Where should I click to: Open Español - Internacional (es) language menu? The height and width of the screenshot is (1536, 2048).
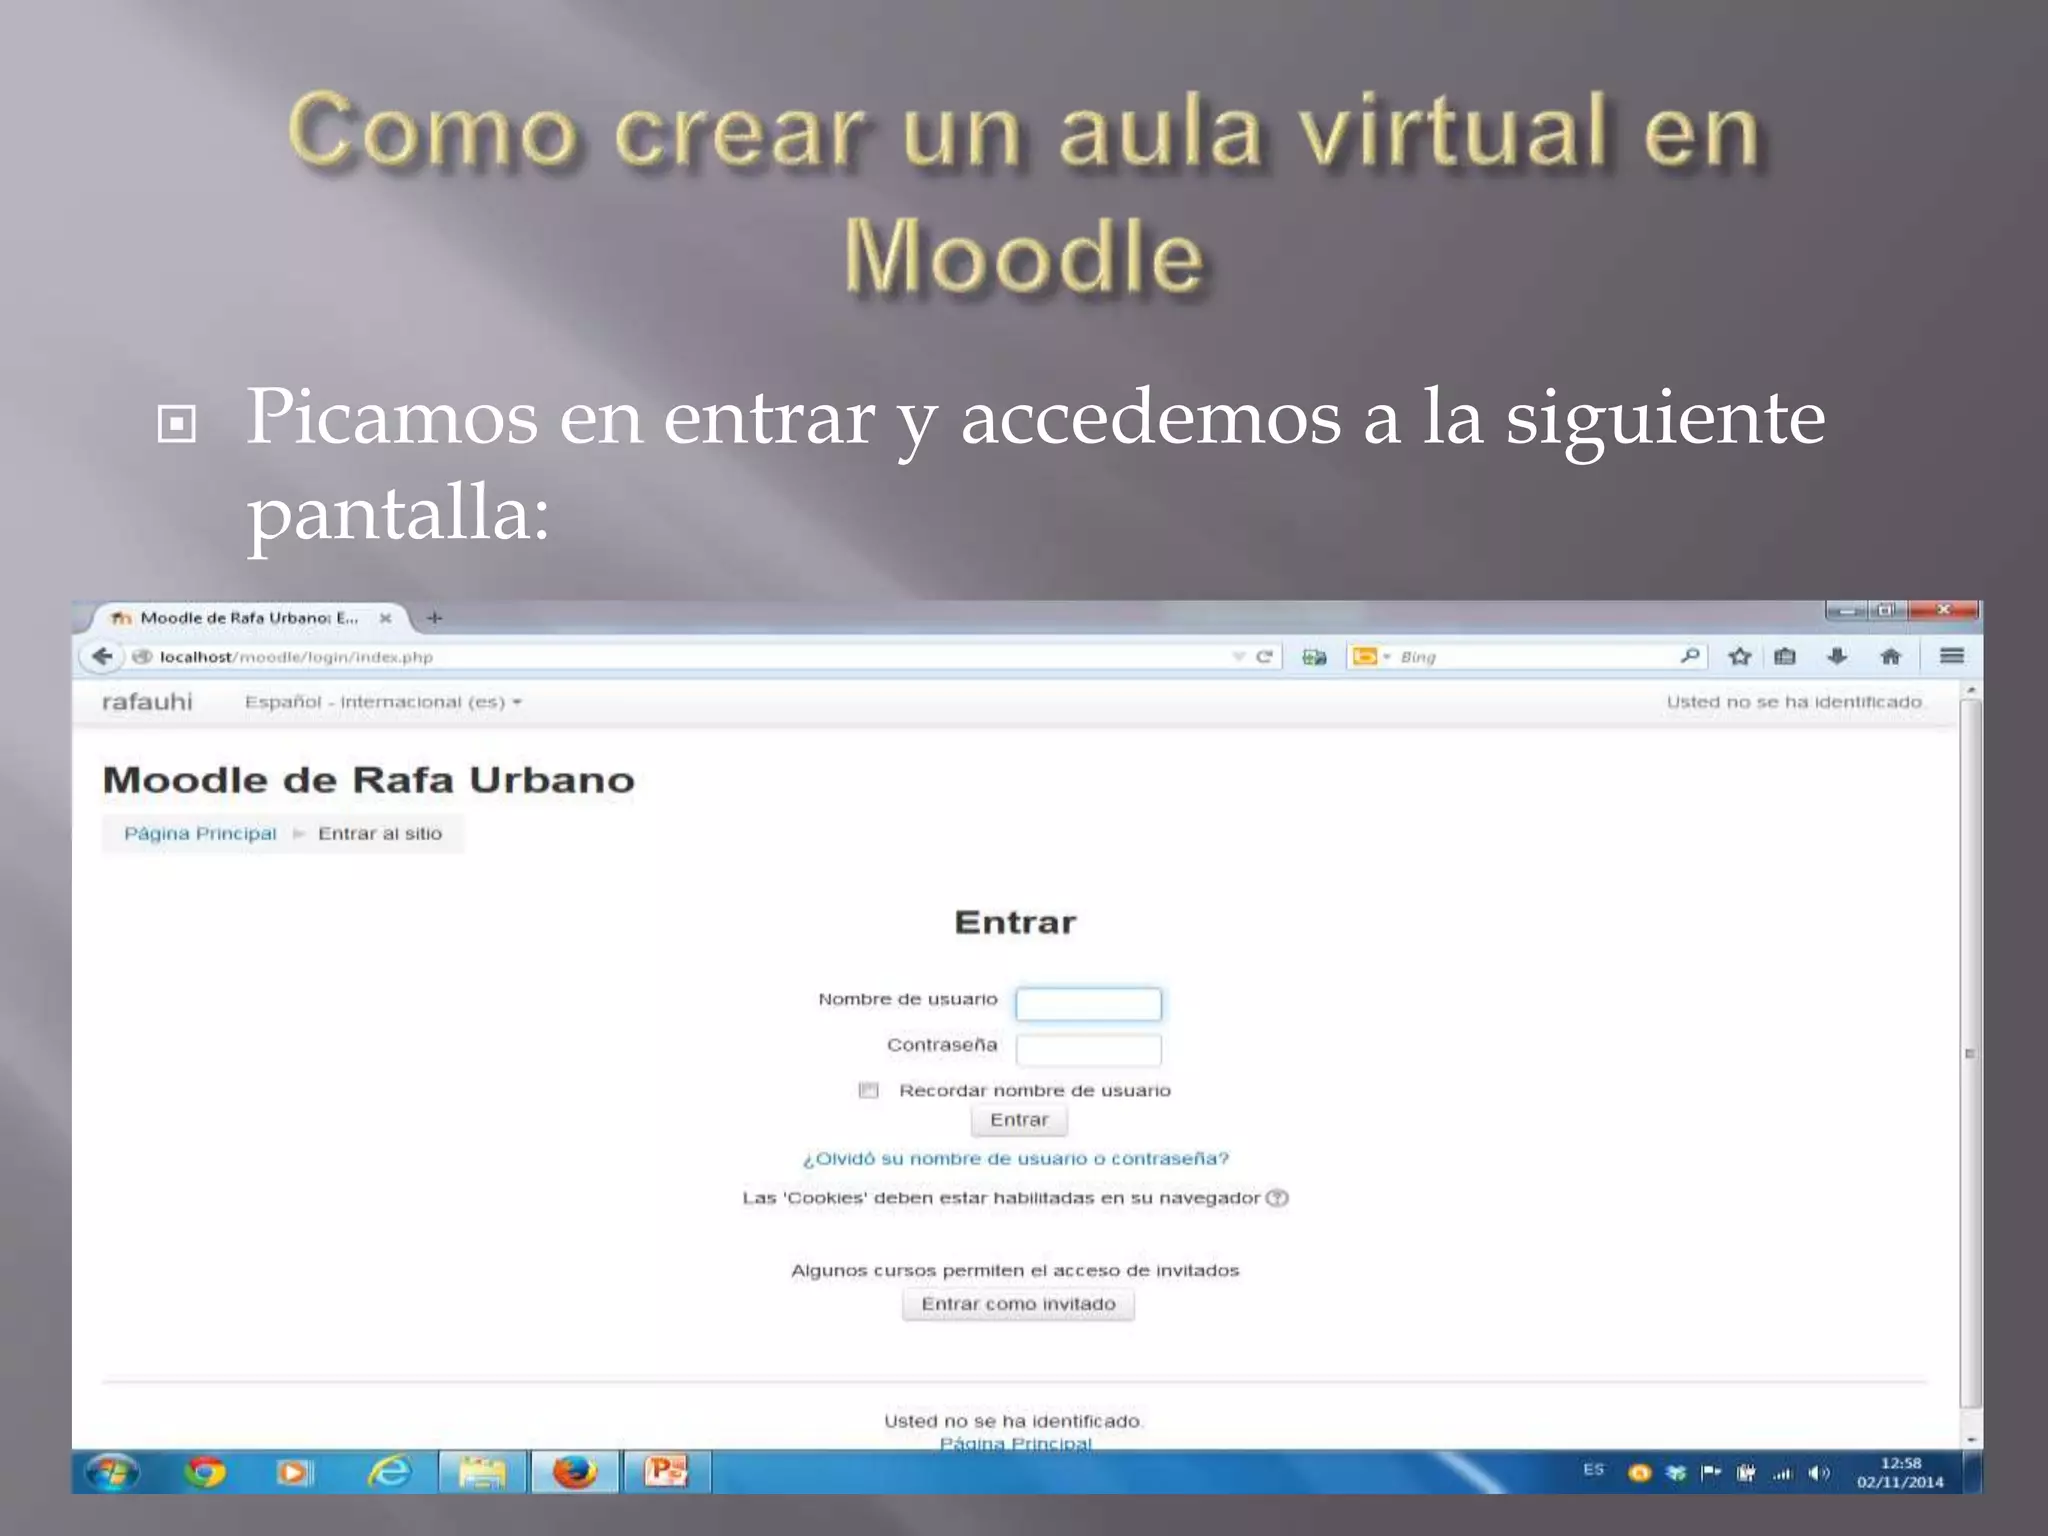tap(384, 702)
